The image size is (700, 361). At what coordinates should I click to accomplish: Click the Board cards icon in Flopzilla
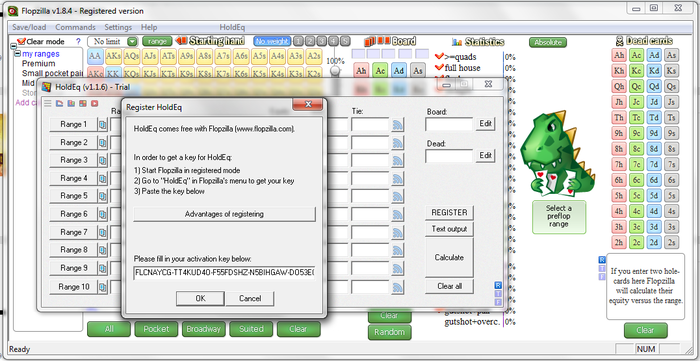tap(377, 41)
